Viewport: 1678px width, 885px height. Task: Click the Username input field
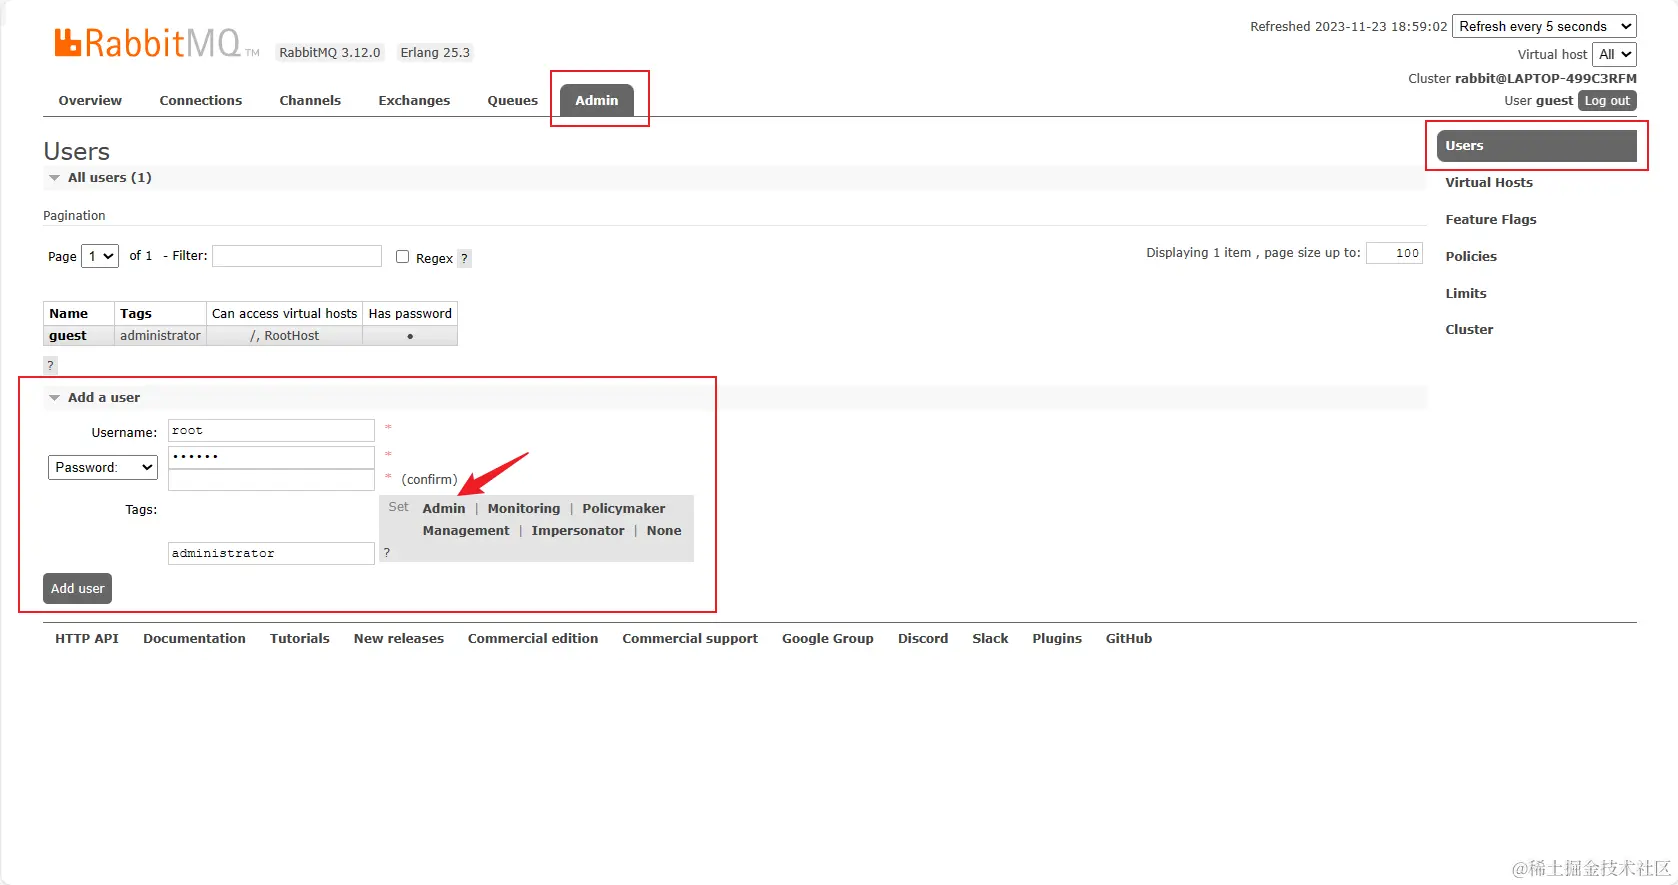coord(271,430)
